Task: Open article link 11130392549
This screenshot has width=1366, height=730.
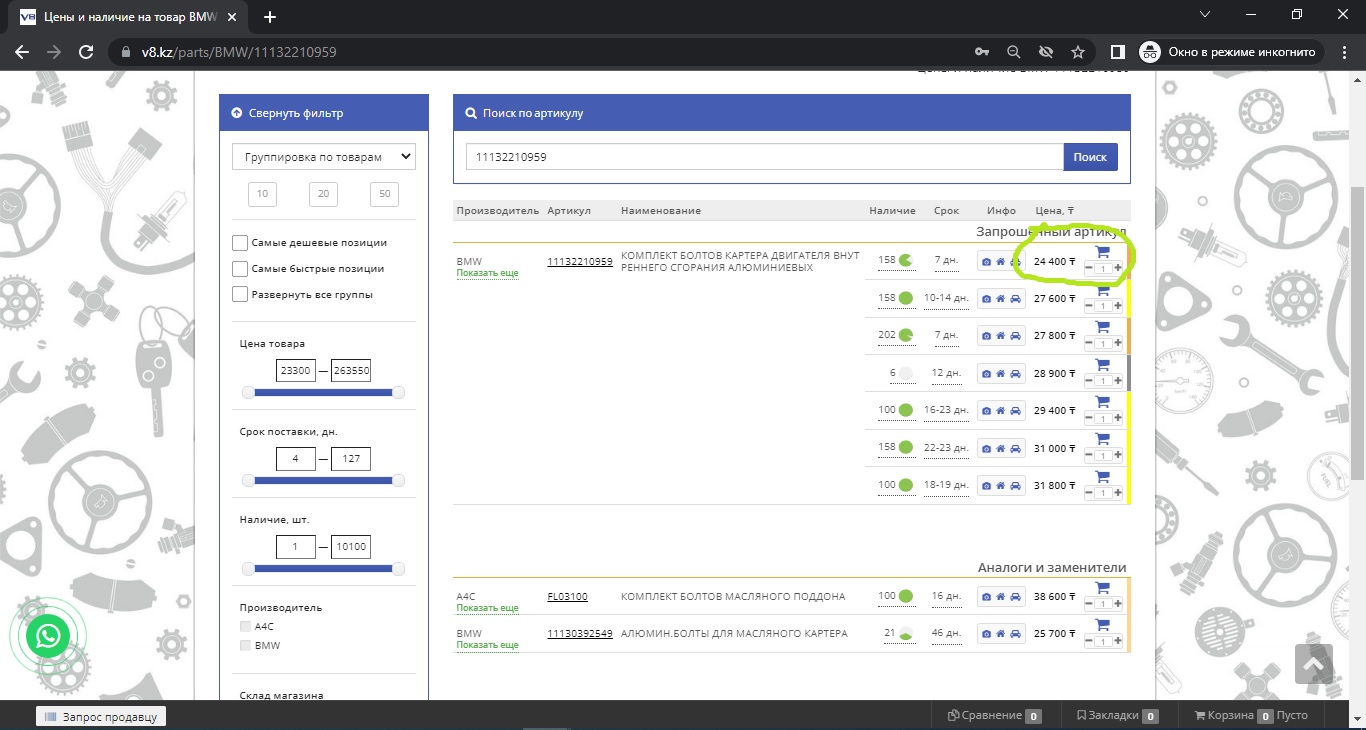Action: [x=580, y=634]
